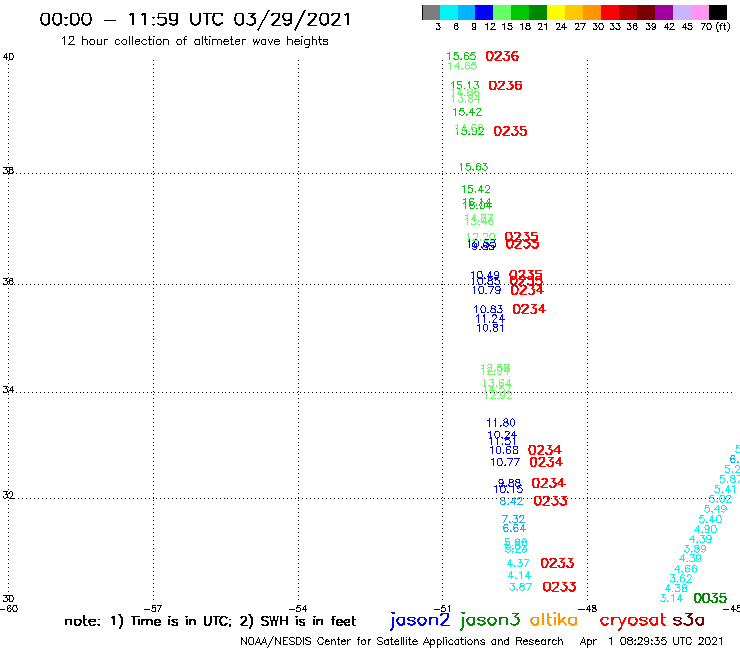Select the 5.49 wave height value

715,509
